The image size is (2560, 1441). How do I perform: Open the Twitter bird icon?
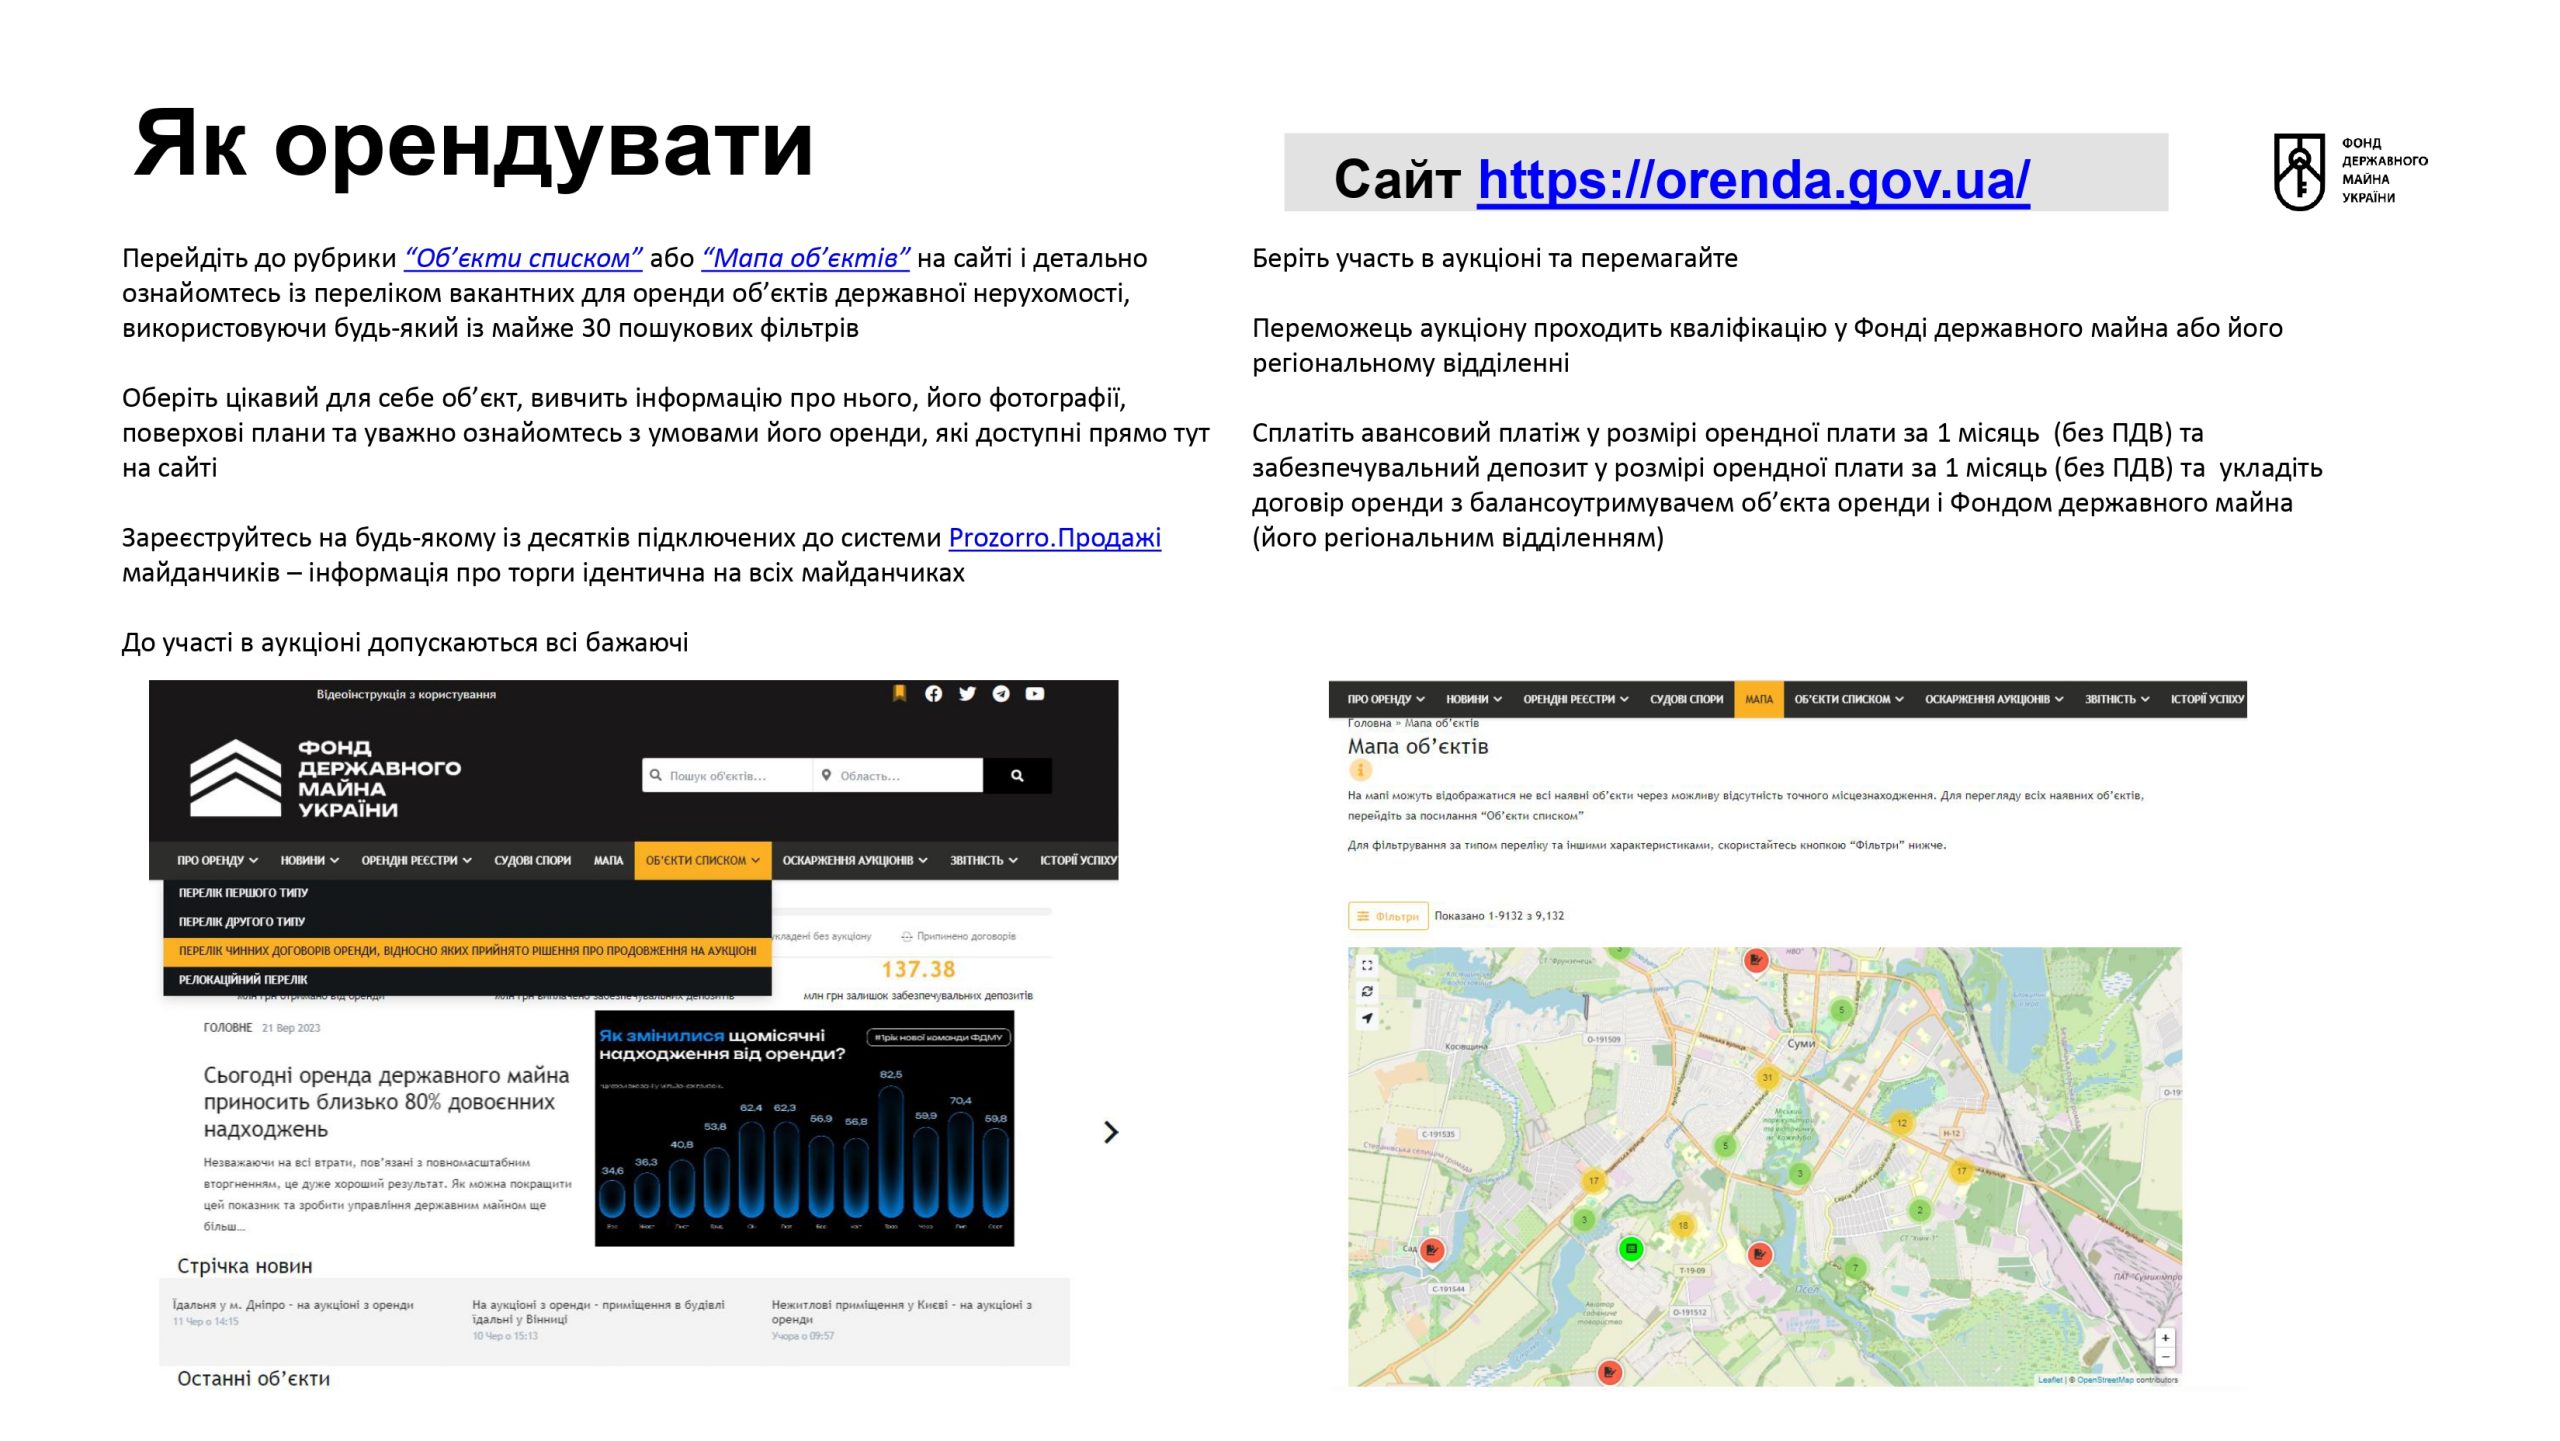pyautogui.click(x=967, y=694)
